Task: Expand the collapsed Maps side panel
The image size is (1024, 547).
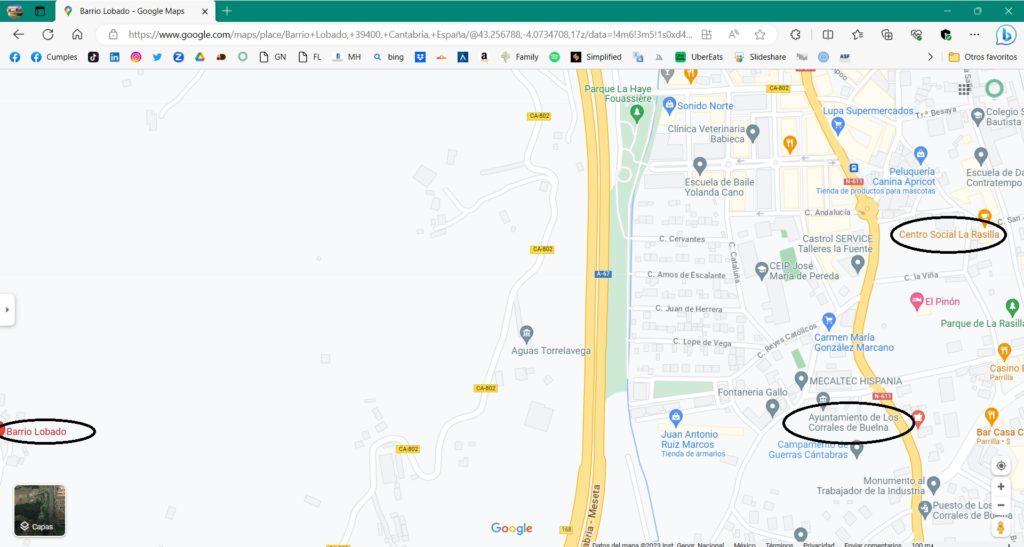Action: (7, 309)
